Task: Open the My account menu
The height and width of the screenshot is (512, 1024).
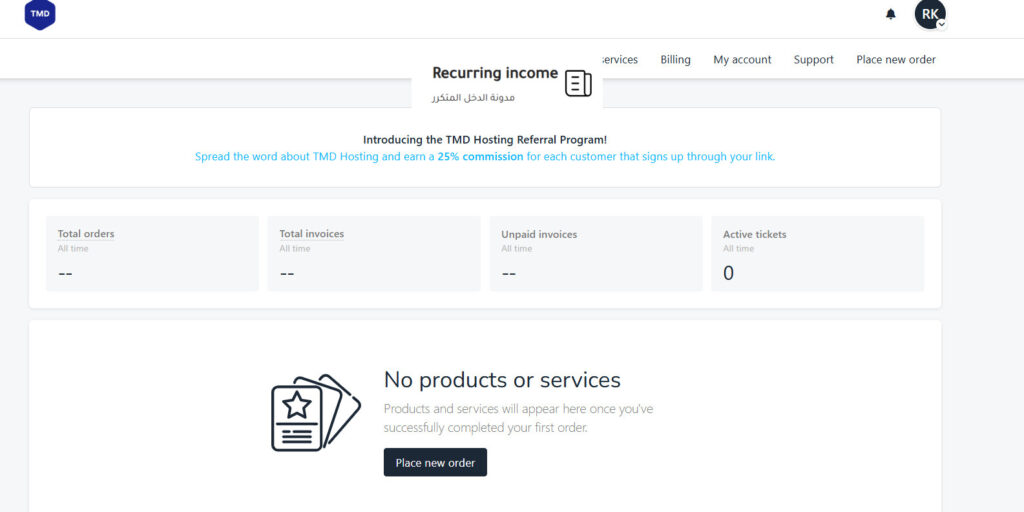Action: click(742, 59)
